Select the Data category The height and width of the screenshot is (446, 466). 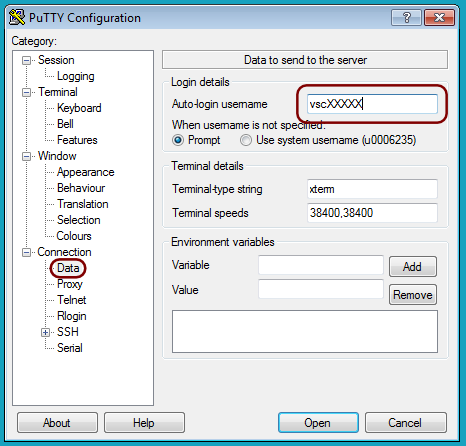tap(68, 268)
